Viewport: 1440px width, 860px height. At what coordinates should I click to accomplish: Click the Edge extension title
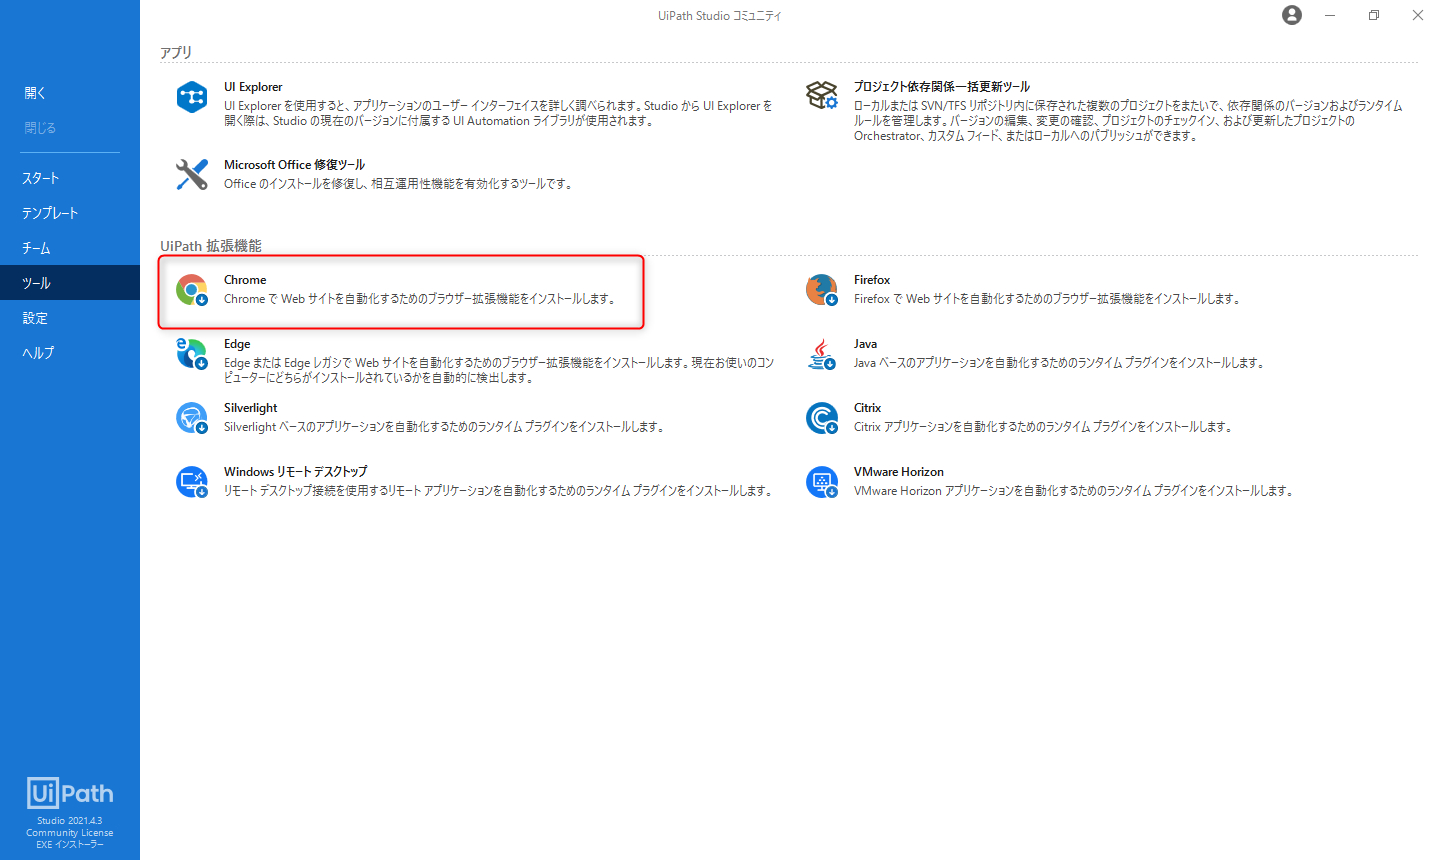tap(237, 344)
